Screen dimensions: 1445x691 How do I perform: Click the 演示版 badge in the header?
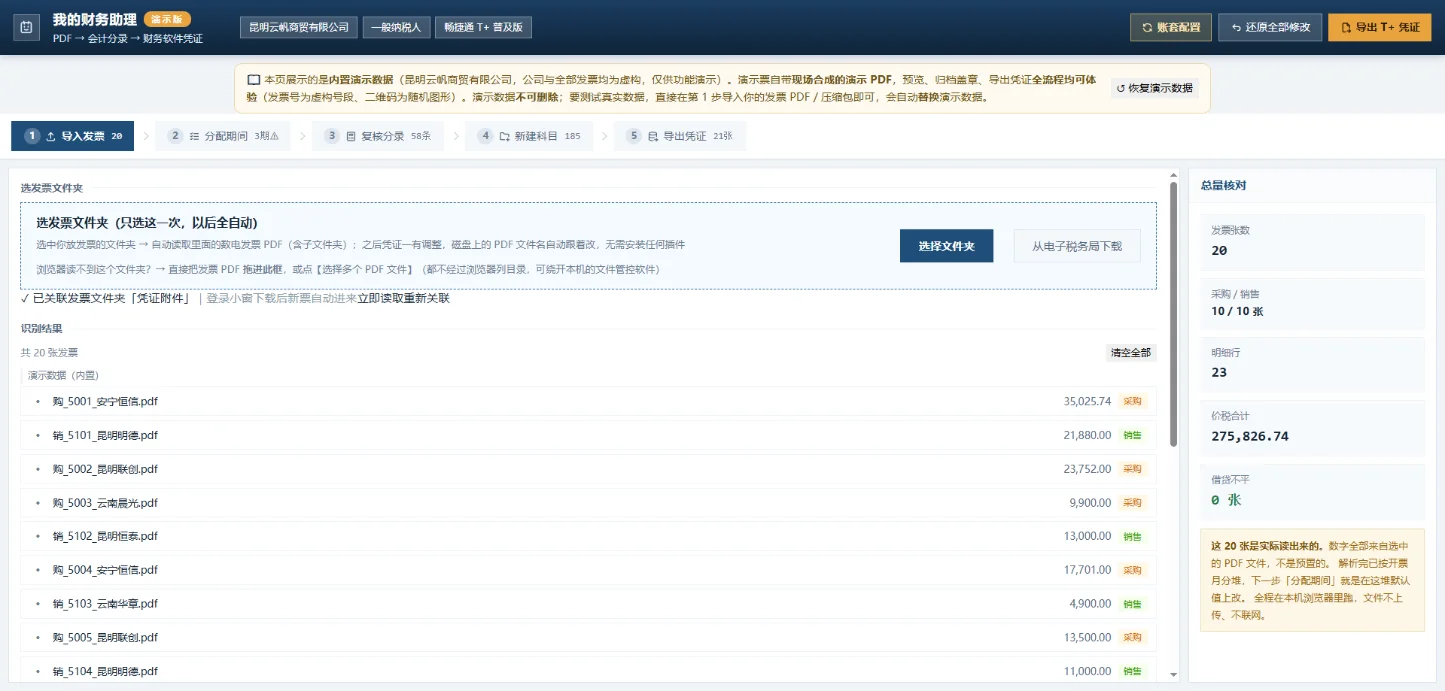[x=167, y=19]
